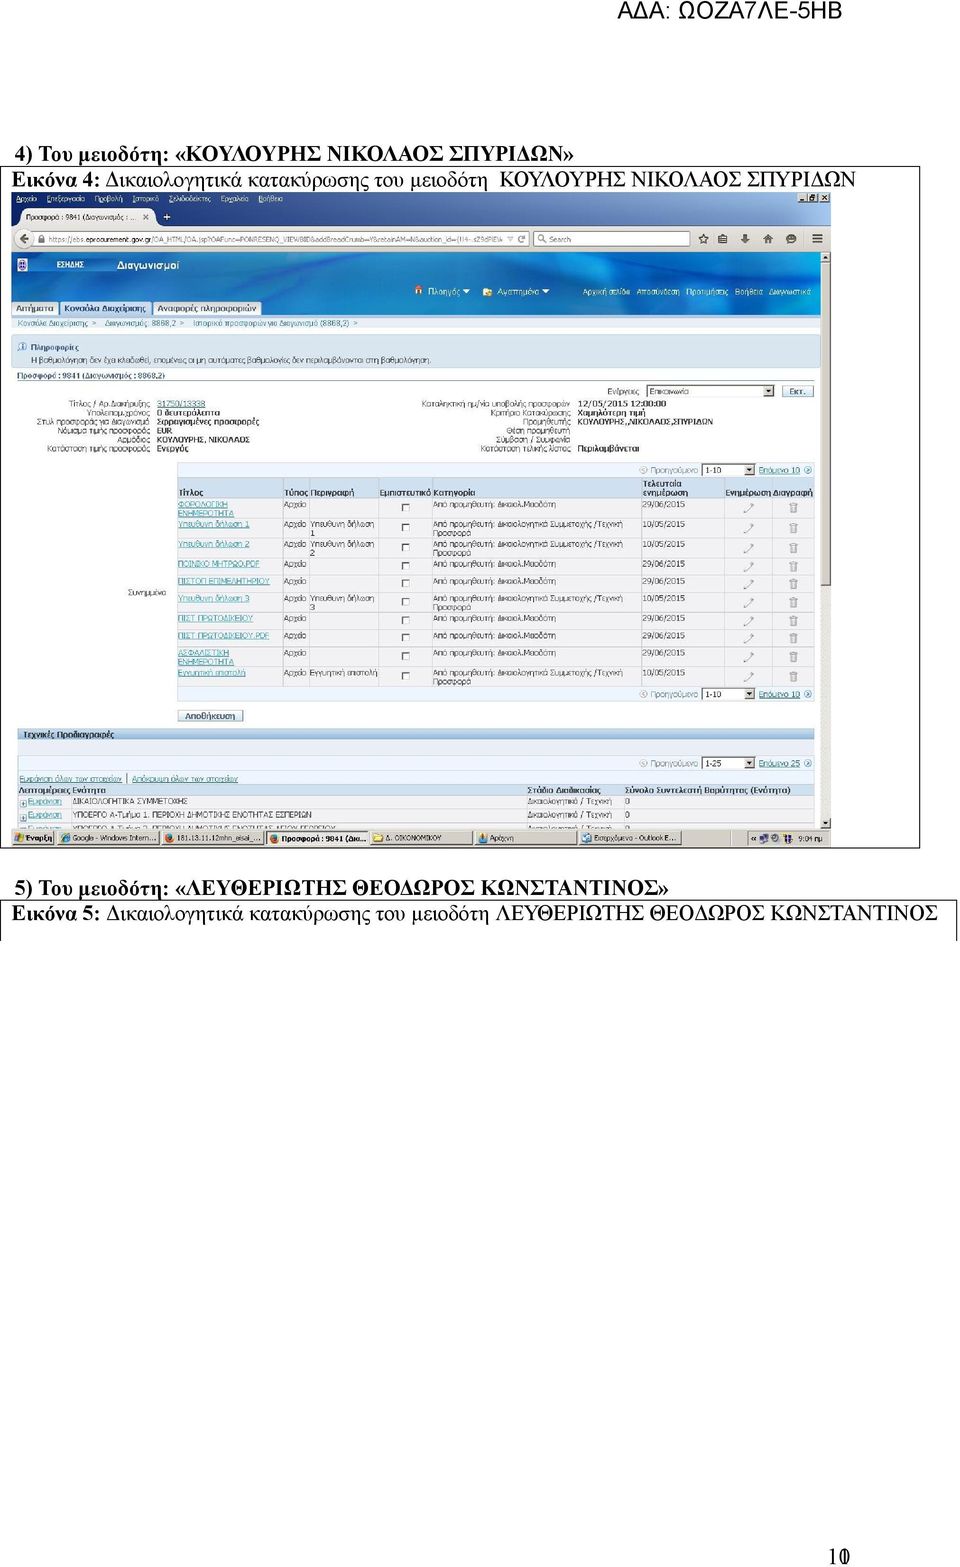Tick confidential checkbox for ΠΟΙΝΙΚΟ ΜΗΤΡΩΟ.PDF
Viewport: 960px width, 1567px height.
405,566
